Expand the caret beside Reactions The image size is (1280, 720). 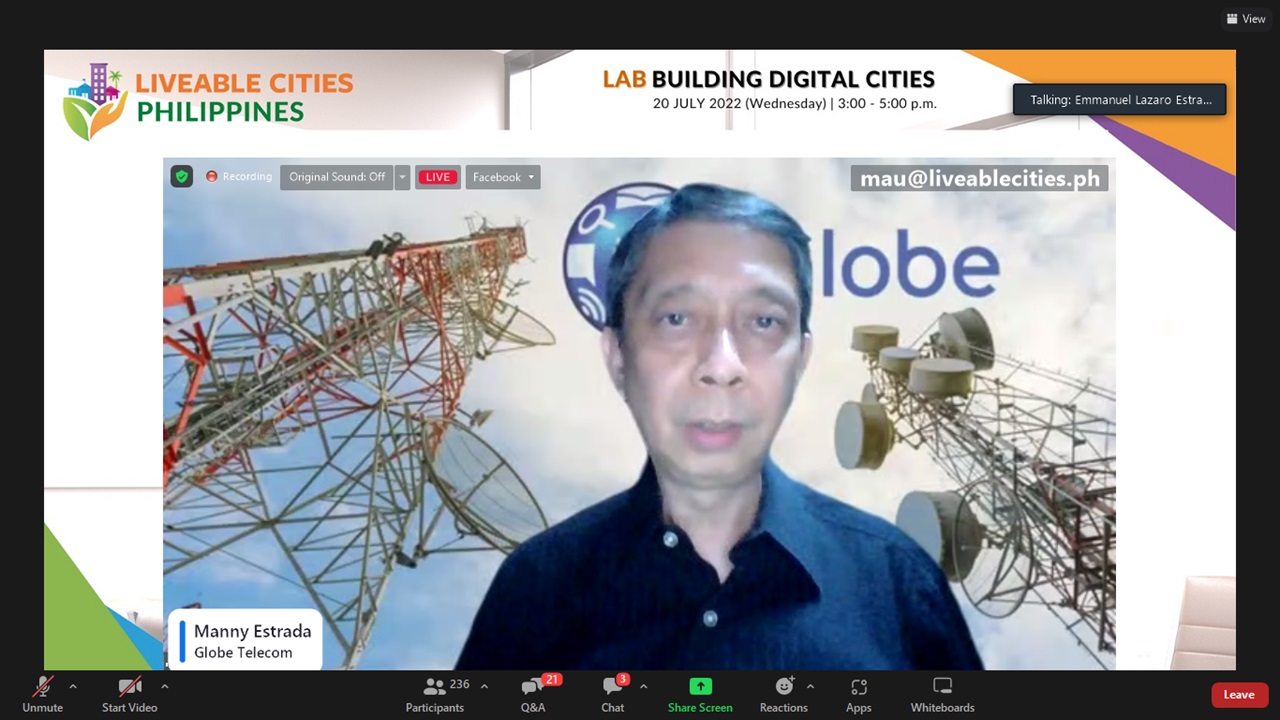click(810, 687)
